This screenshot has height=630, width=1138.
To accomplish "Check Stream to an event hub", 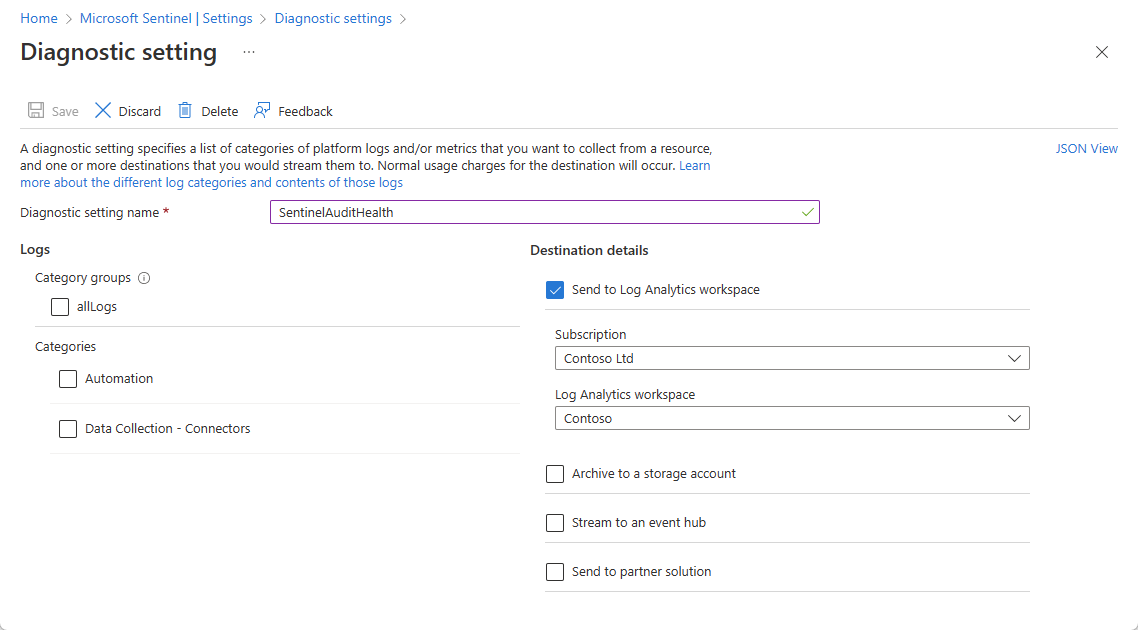I will pos(555,523).
